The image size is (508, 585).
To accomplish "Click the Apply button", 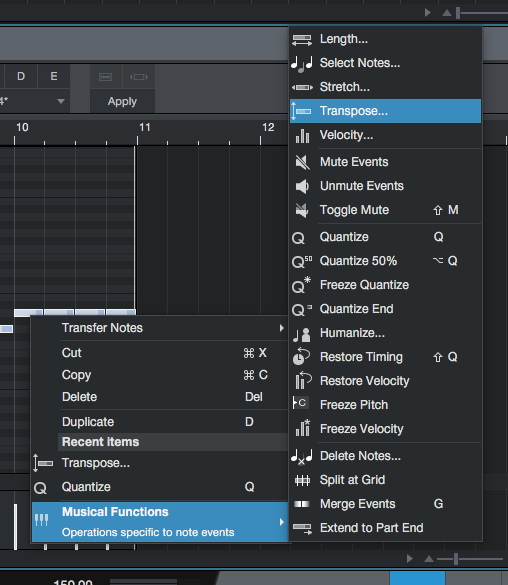I will pyautogui.click(x=122, y=101).
